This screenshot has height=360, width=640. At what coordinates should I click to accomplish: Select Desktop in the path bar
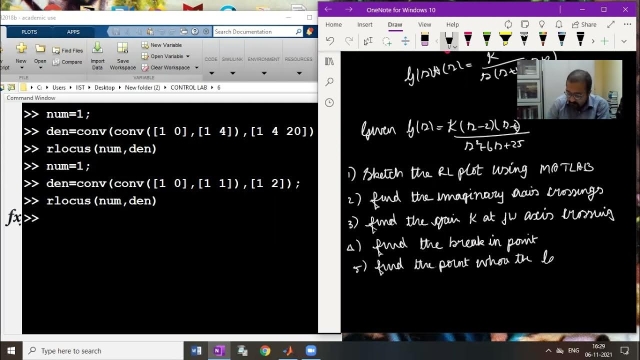pos(104,88)
